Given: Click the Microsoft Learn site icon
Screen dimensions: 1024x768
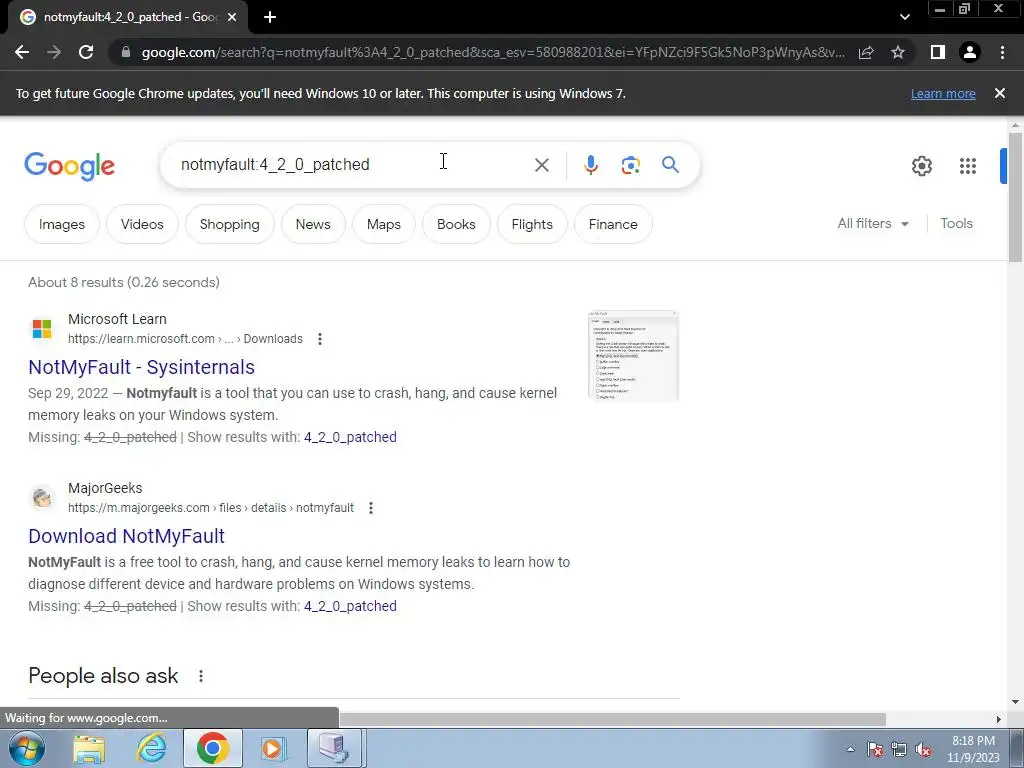Looking at the screenshot, I should (x=42, y=328).
